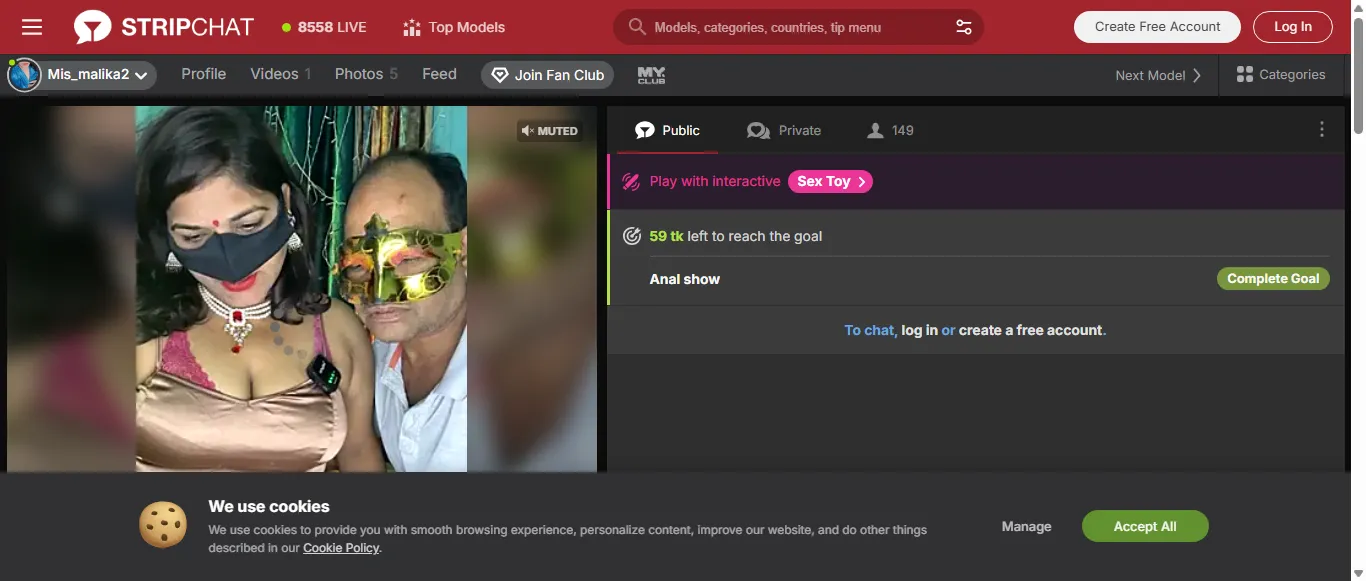Select the Public chat tab
Image resolution: width=1366 pixels, height=581 pixels.
[x=667, y=131]
